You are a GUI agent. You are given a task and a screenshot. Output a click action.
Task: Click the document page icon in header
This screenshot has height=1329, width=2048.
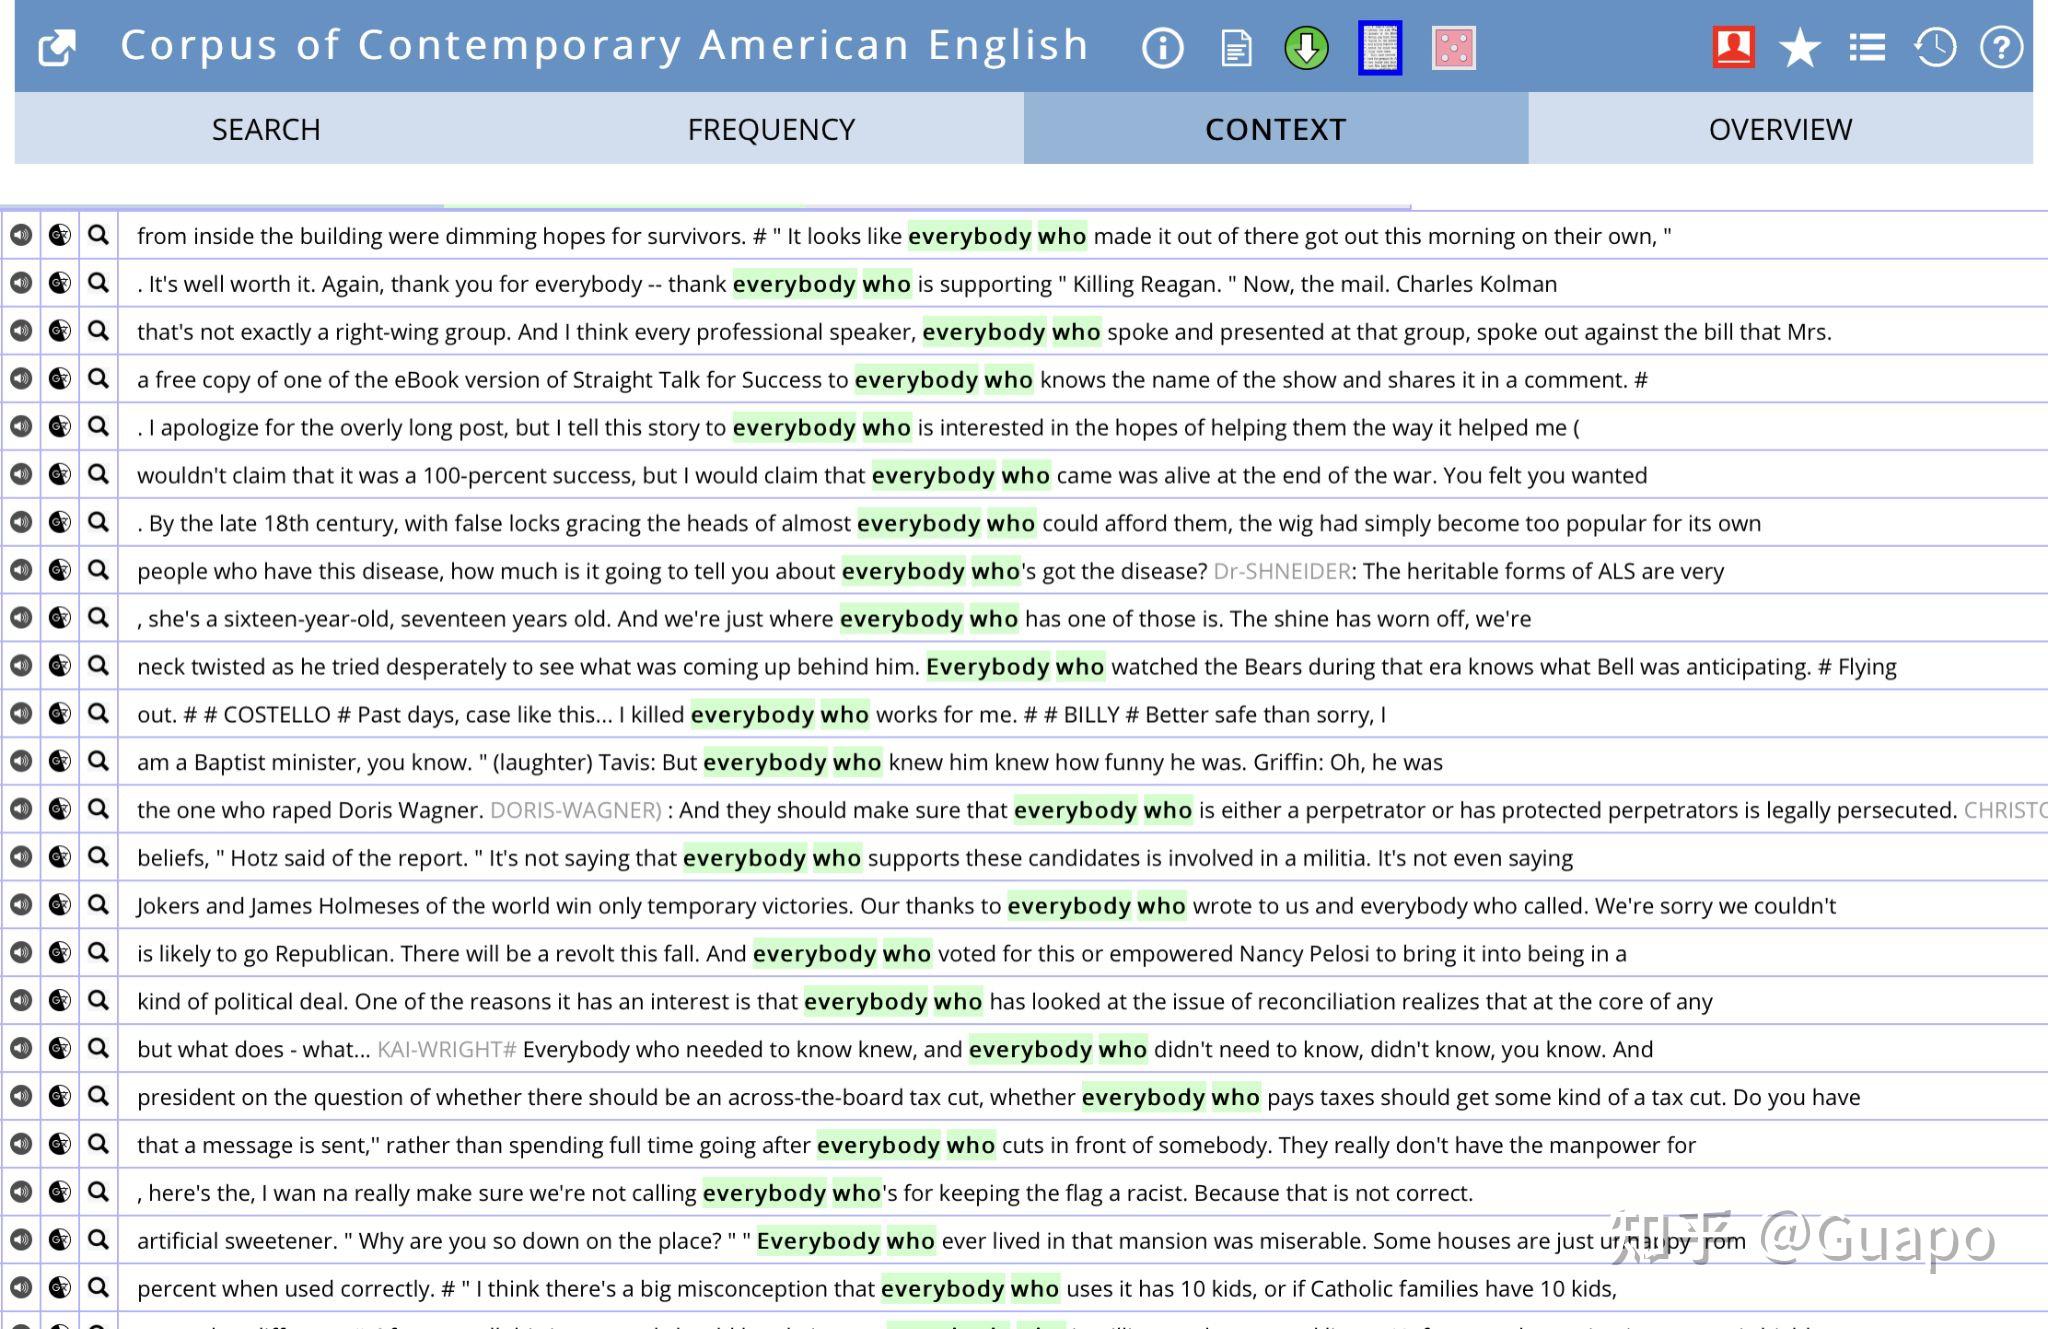click(x=1236, y=47)
